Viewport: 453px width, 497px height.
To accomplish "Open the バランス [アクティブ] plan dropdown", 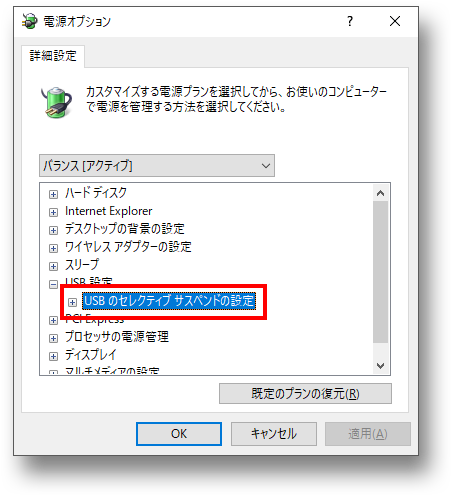I will click(x=157, y=165).
